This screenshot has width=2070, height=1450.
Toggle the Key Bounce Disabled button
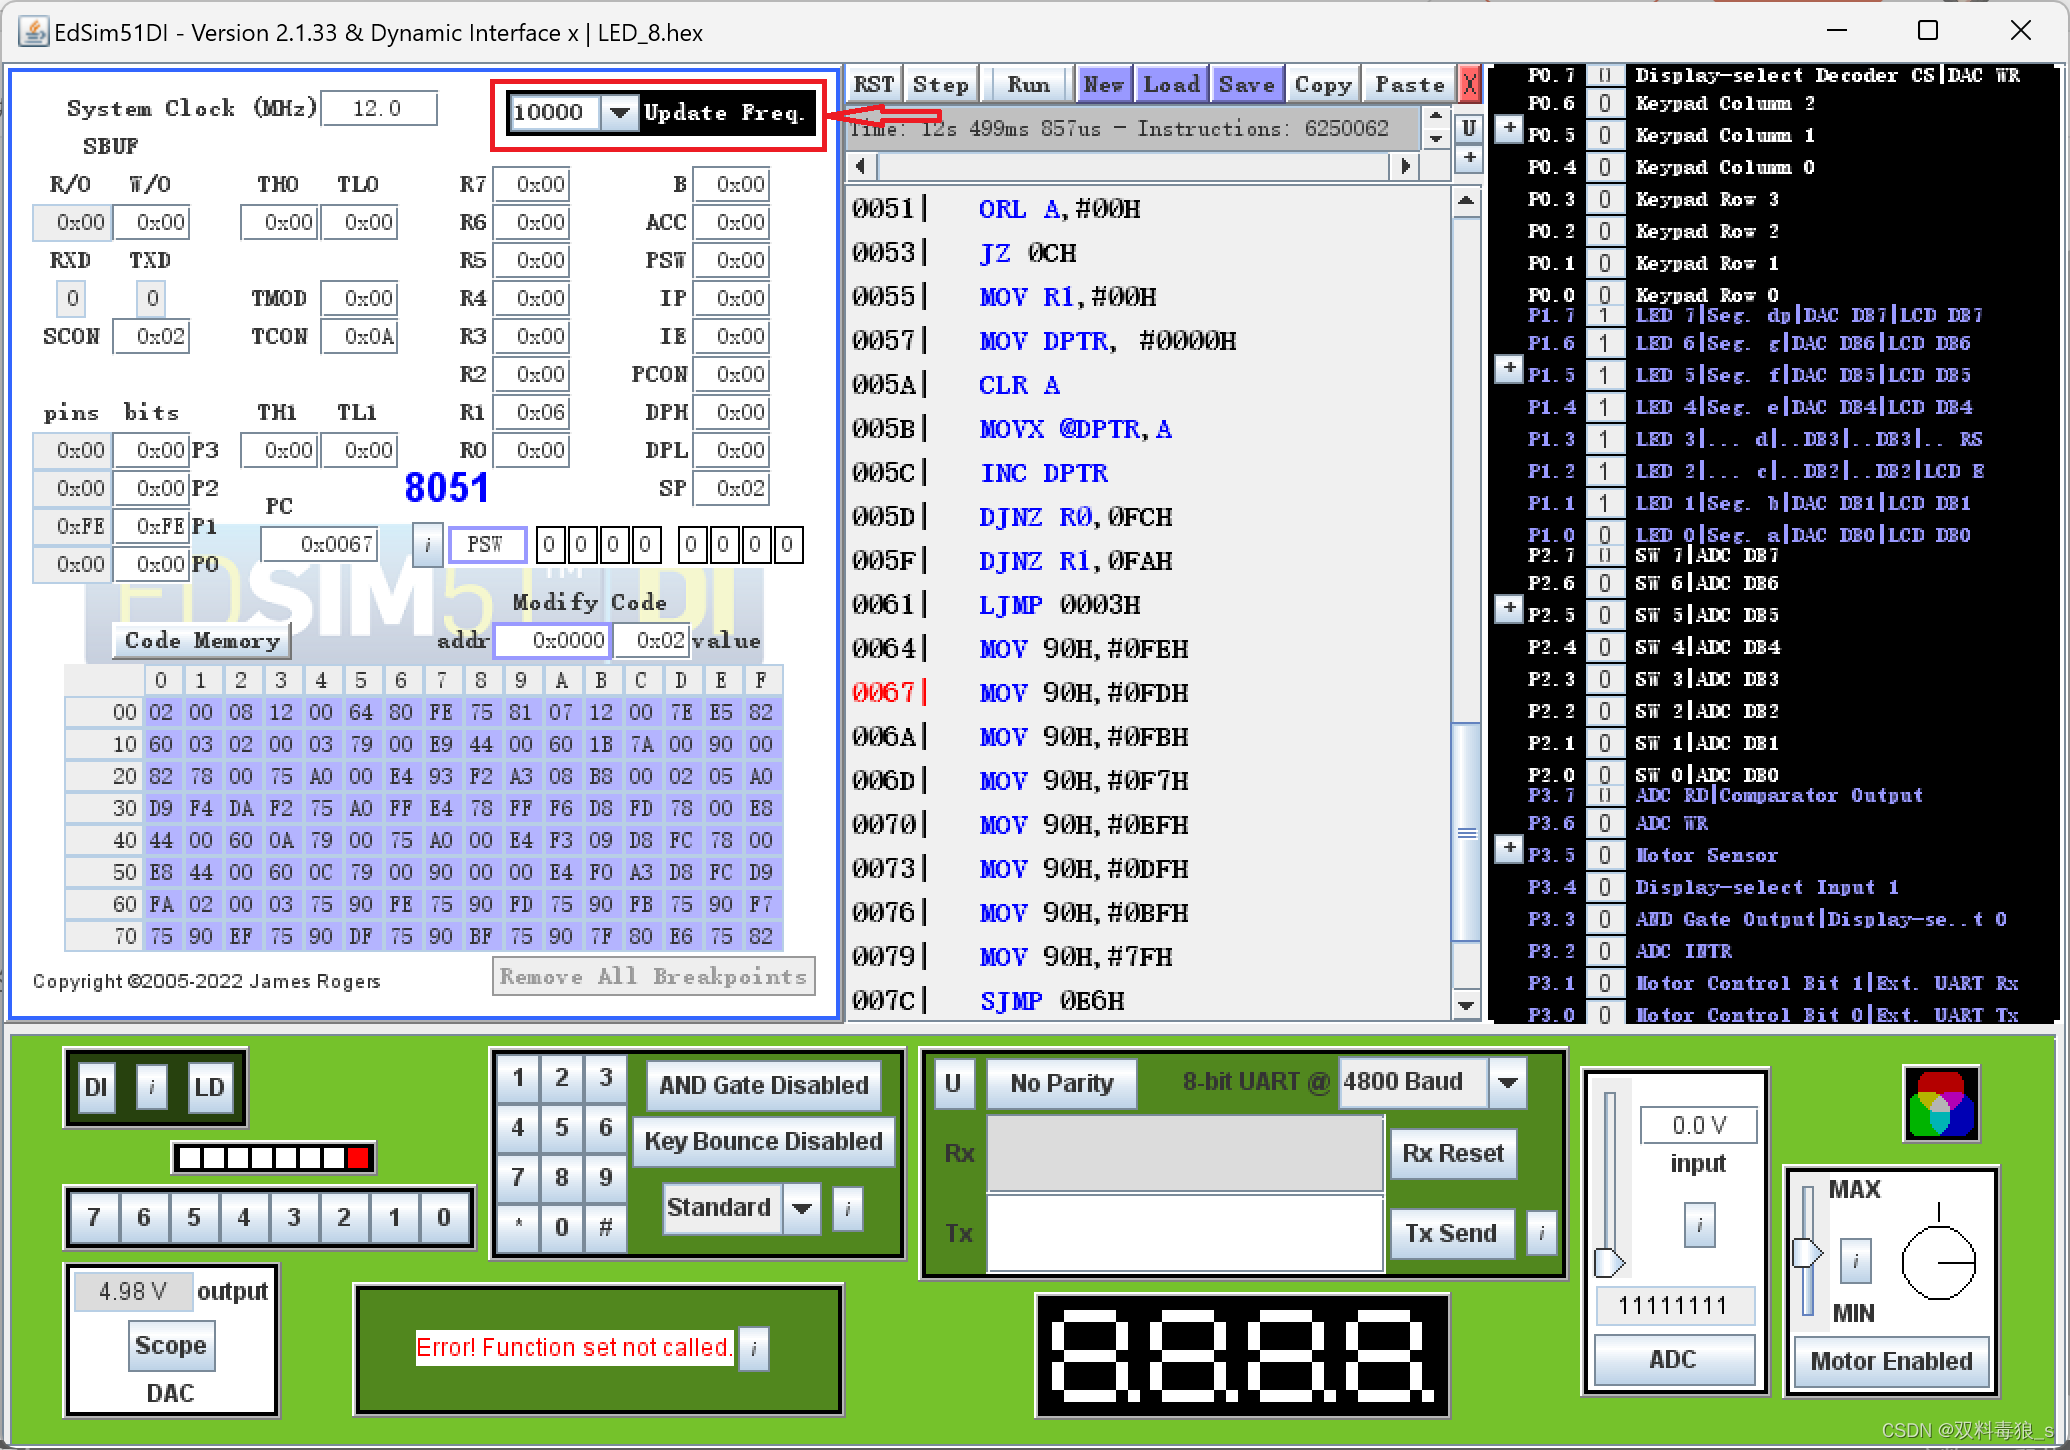764,1141
